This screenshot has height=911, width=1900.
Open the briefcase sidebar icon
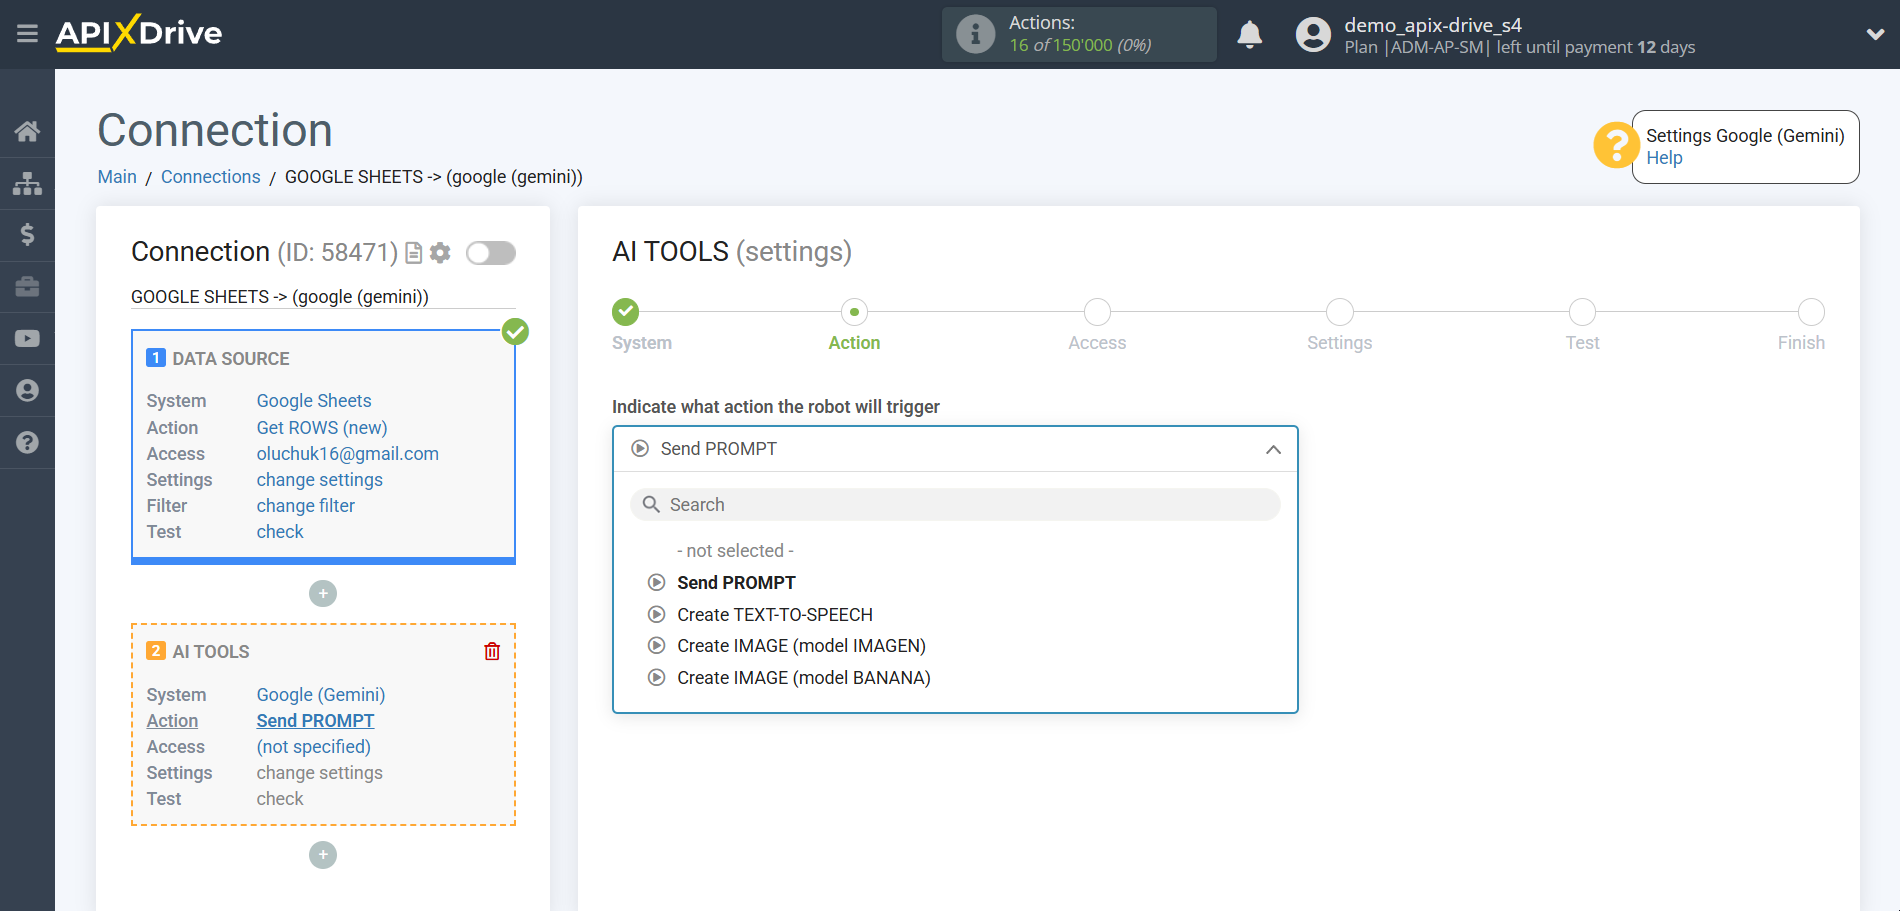coord(27,287)
